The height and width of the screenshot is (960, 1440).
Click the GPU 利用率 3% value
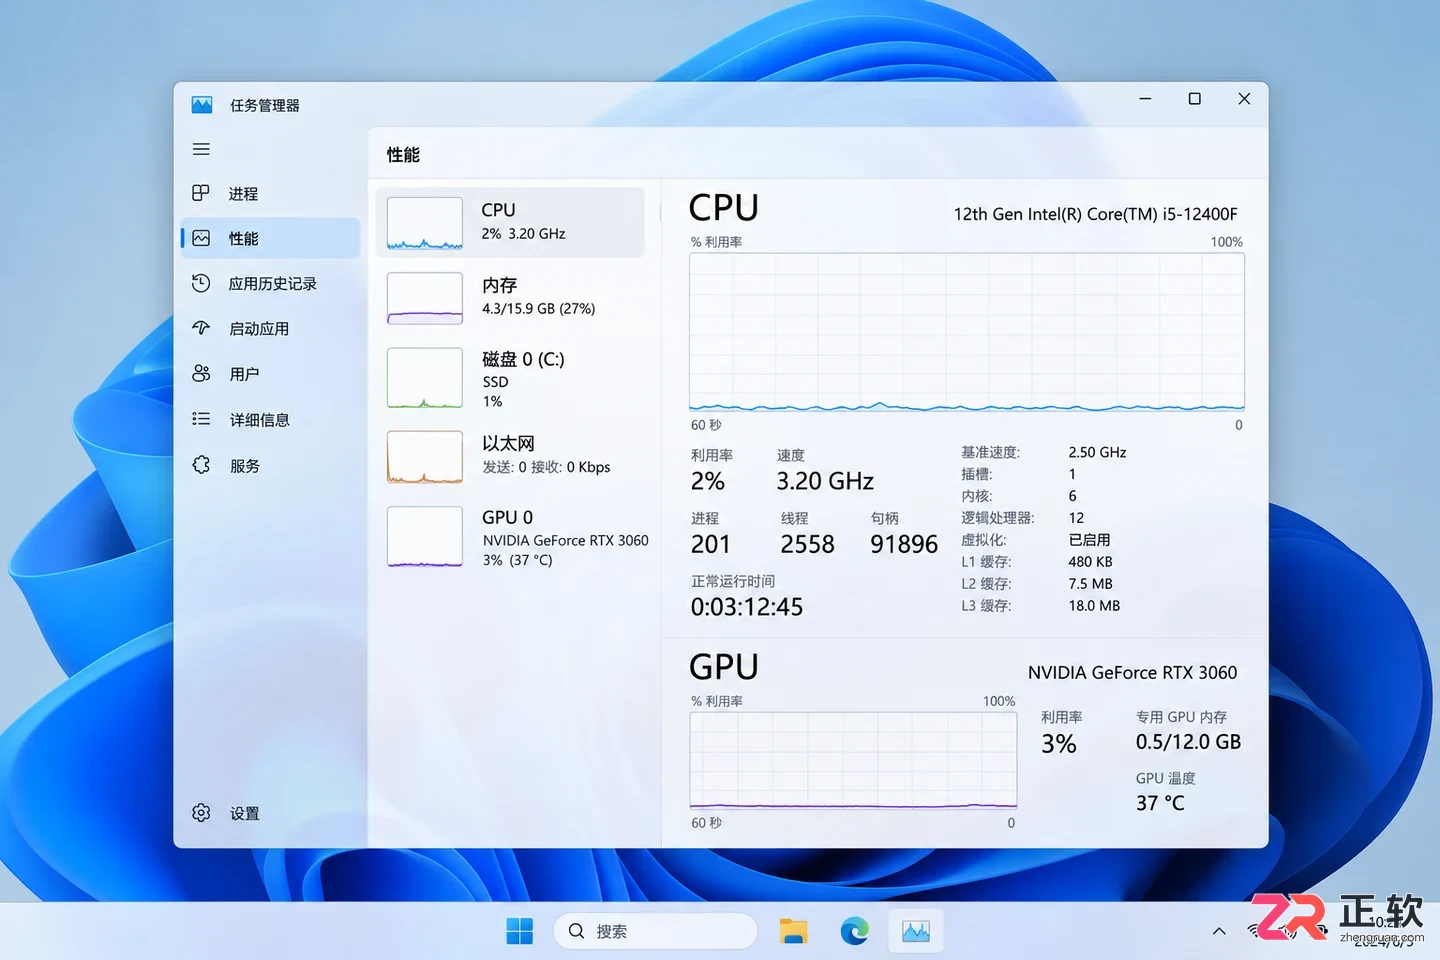[1059, 744]
